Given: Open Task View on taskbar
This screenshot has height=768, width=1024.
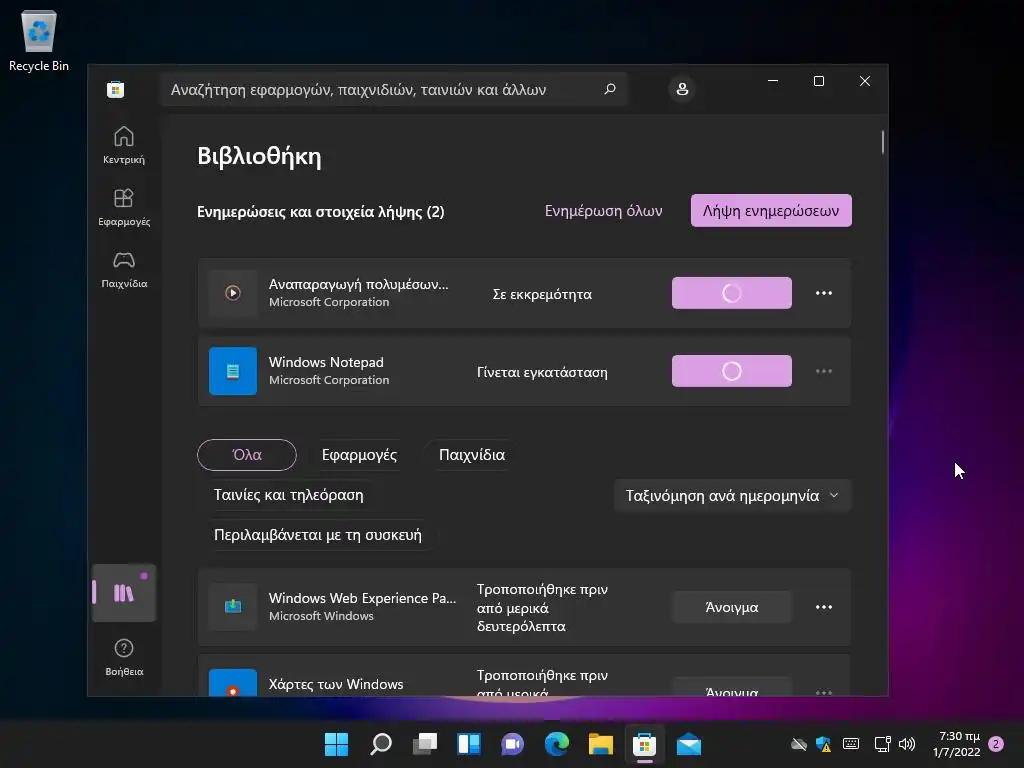Looking at the screenshot, I should [424, 744].
